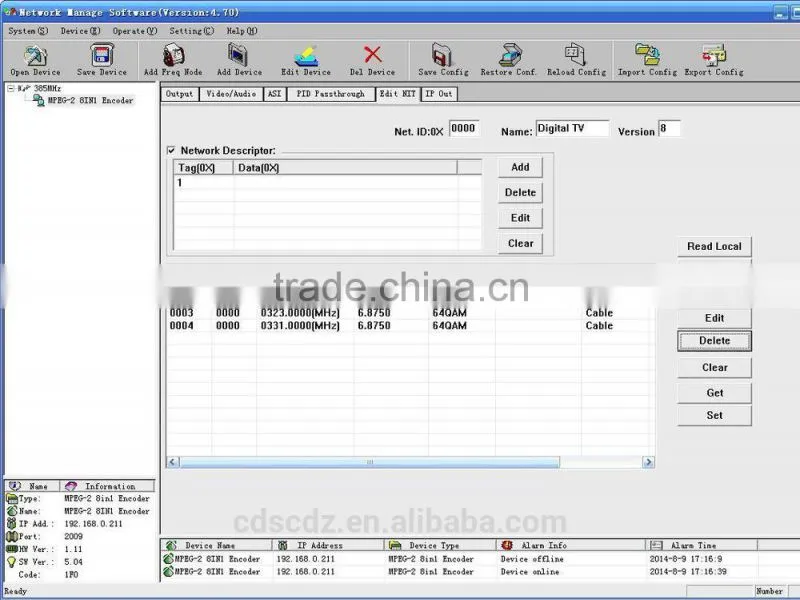
Task: Click the horizontal scrollbar left arrow
Action: click(x=172, y=462)
